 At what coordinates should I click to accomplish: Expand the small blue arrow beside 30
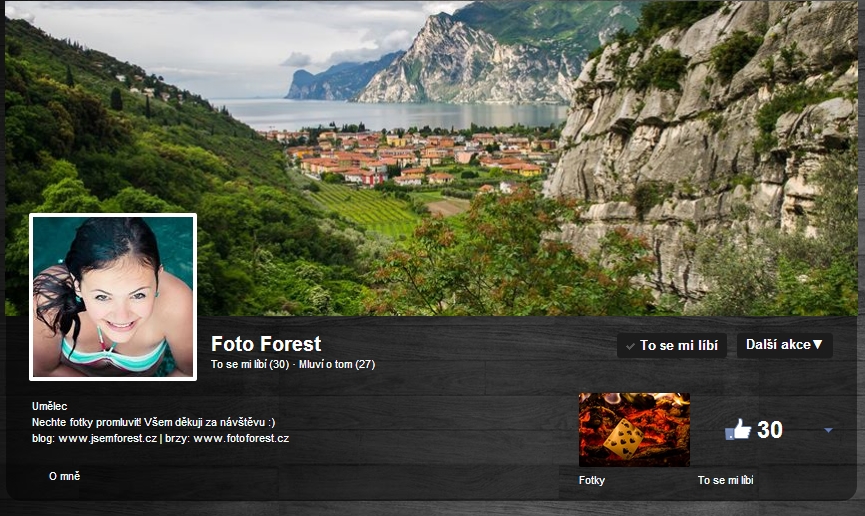click(828, 430)
